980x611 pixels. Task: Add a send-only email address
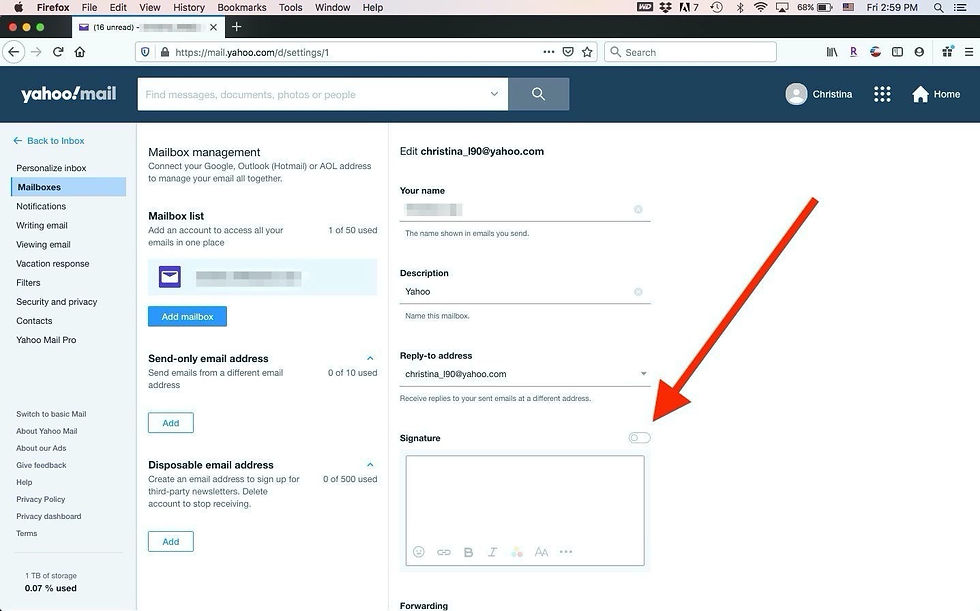click(x=171, y=423)
